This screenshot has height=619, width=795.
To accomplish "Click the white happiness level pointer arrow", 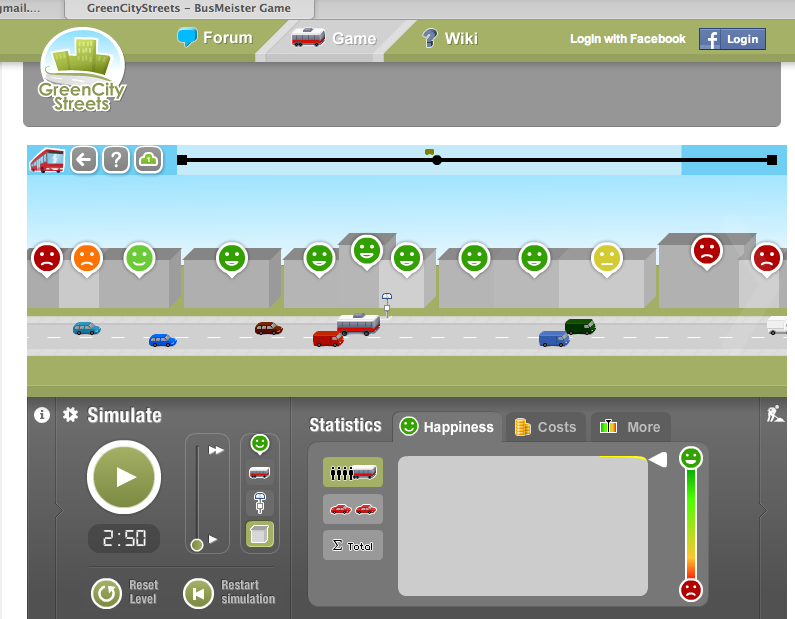I will pyautogui.click(x=658, y=459).
